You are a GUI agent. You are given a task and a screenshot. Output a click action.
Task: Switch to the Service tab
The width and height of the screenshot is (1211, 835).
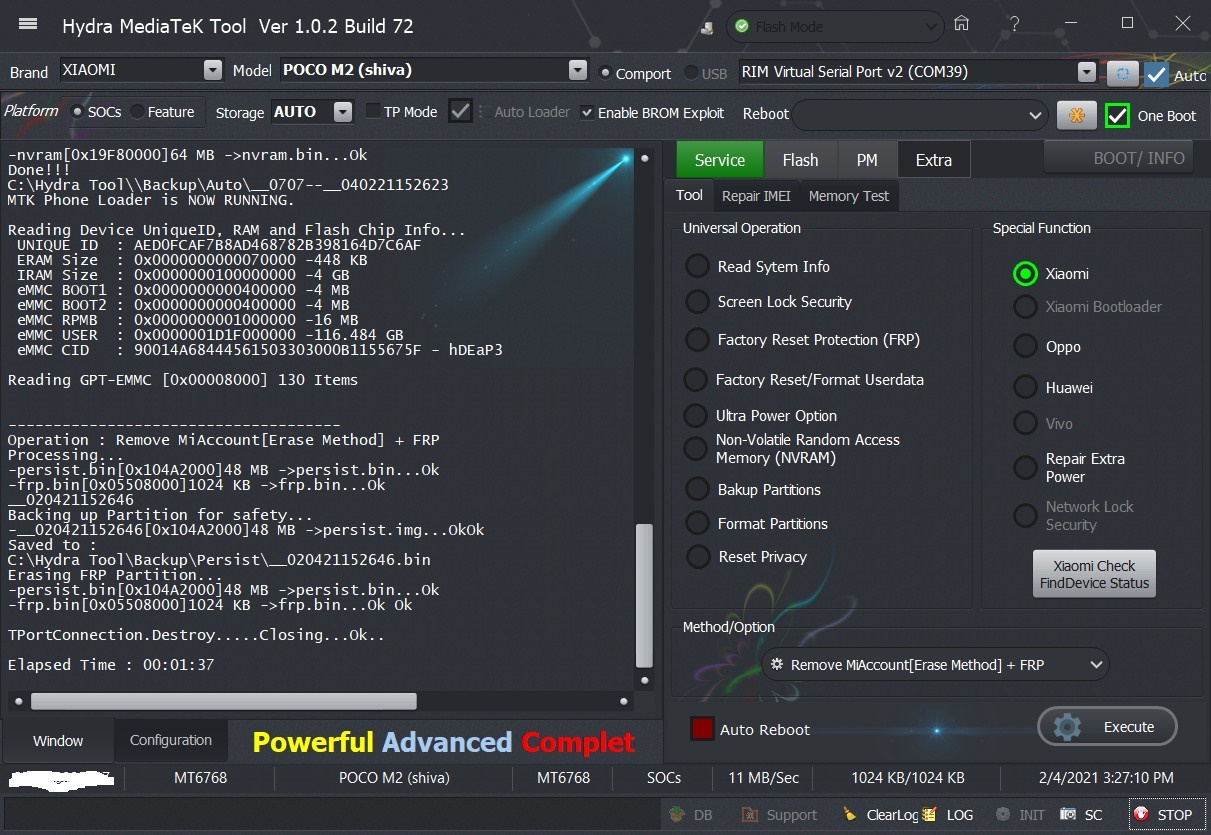tap(720, 160)
